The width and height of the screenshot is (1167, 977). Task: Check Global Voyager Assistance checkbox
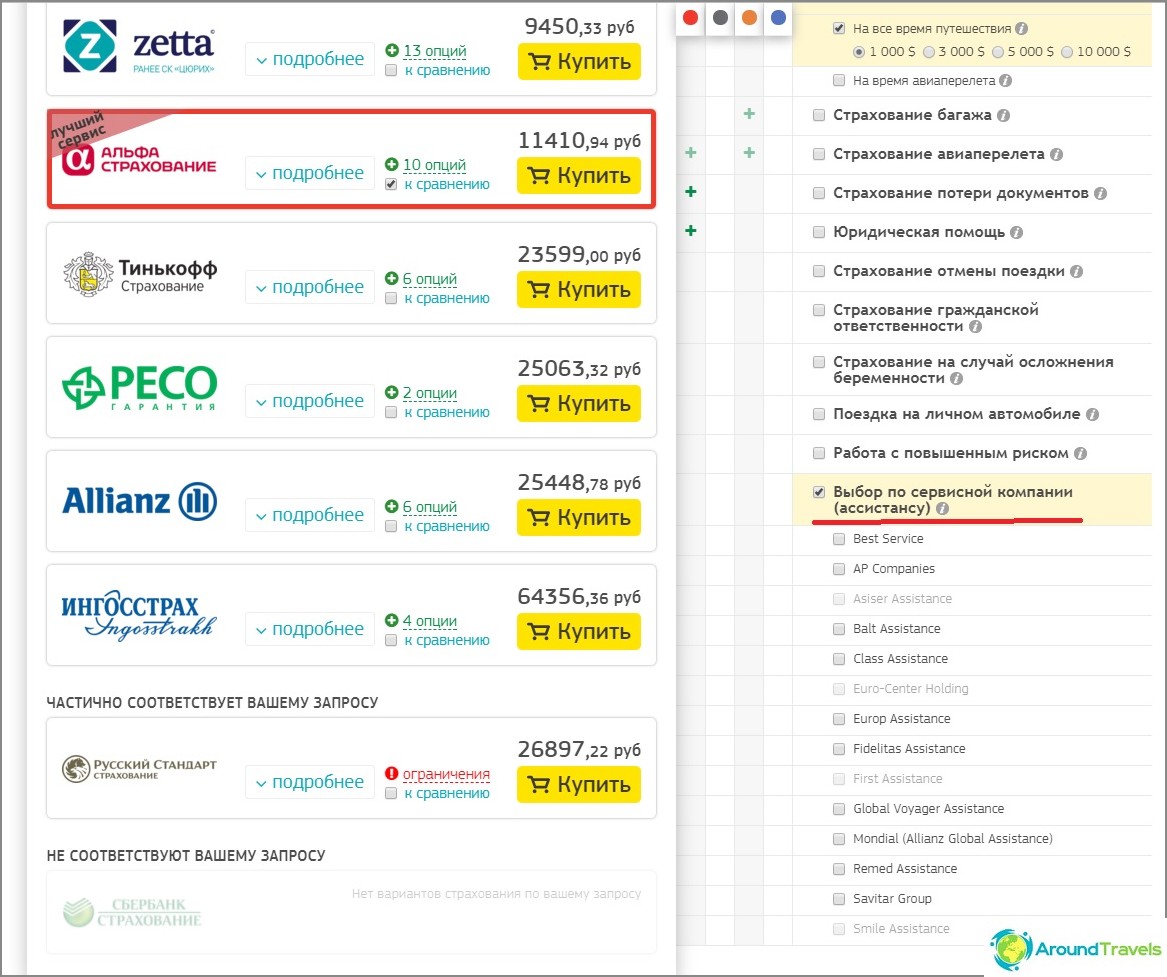[839, 809]
